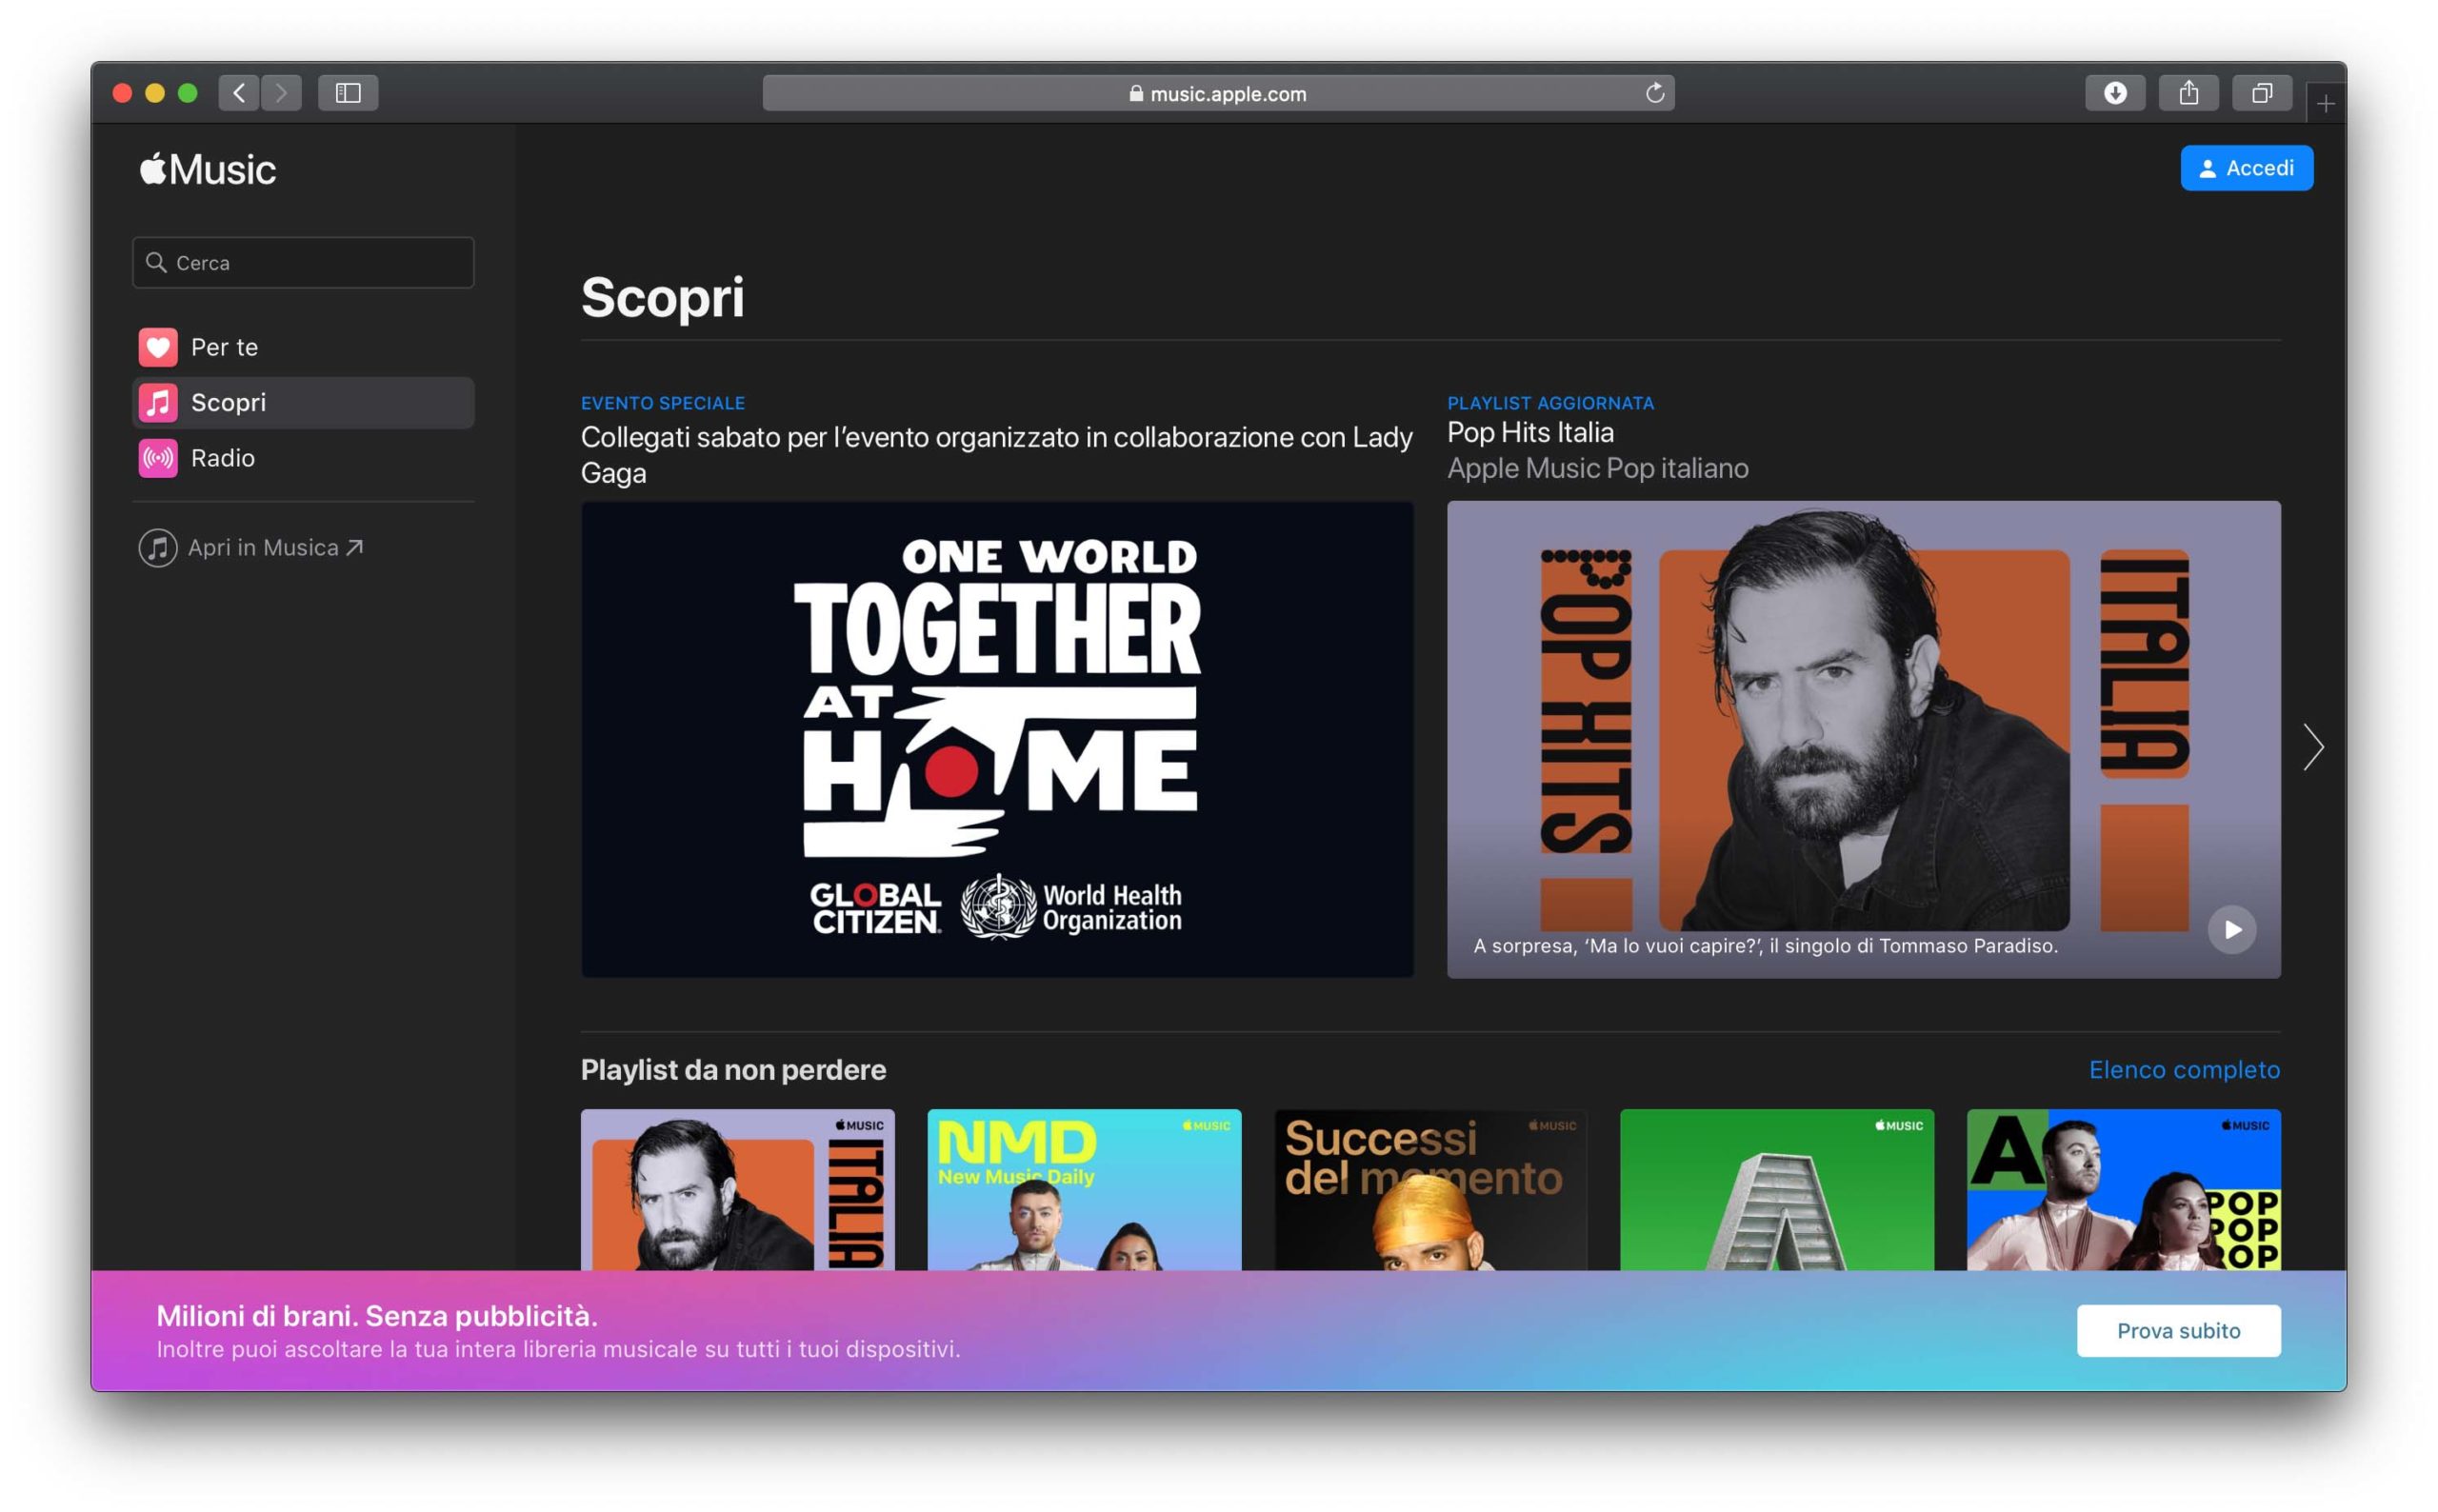This screenshot has width=2438, height=1512.
Task: Open Radio from the sidebar
Action: coord(303,458)
